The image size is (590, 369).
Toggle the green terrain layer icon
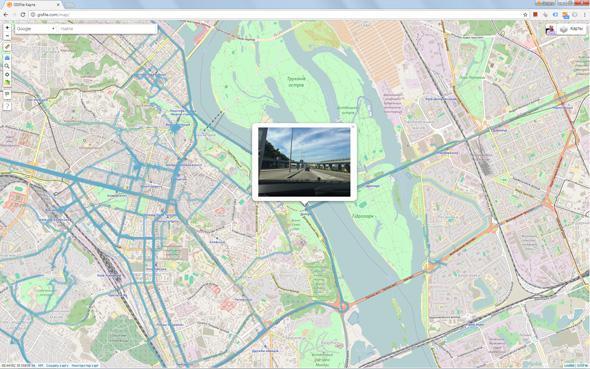(7, 83)
